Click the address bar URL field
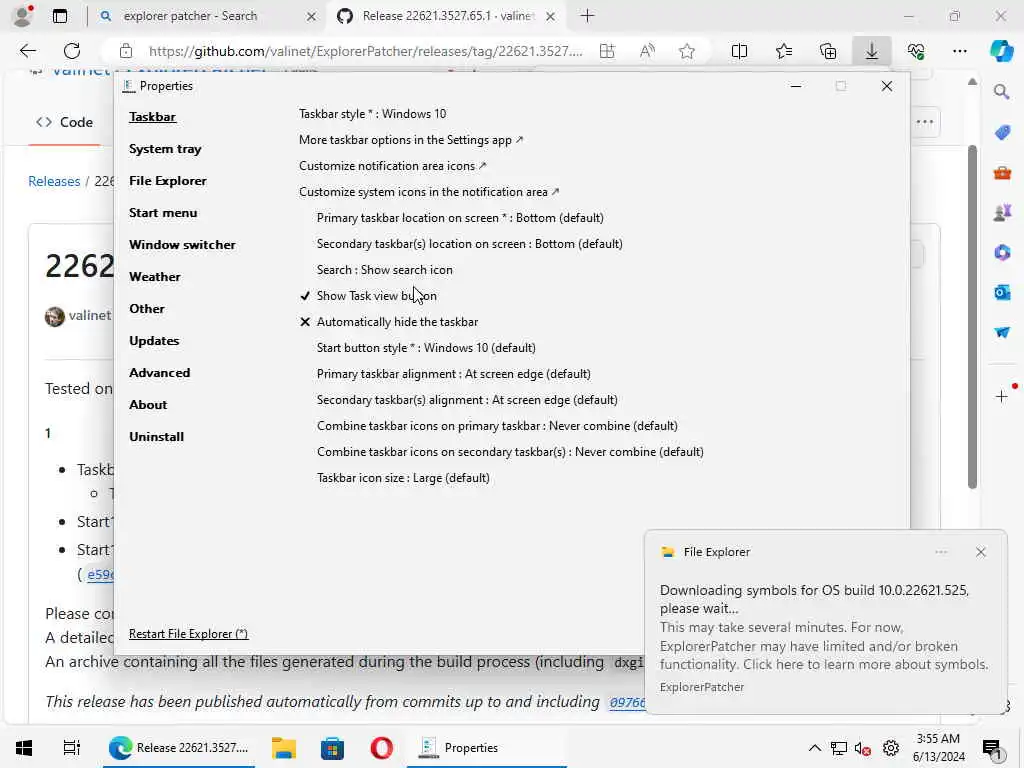The image size is (1024, 768). (x=365, y=51)
